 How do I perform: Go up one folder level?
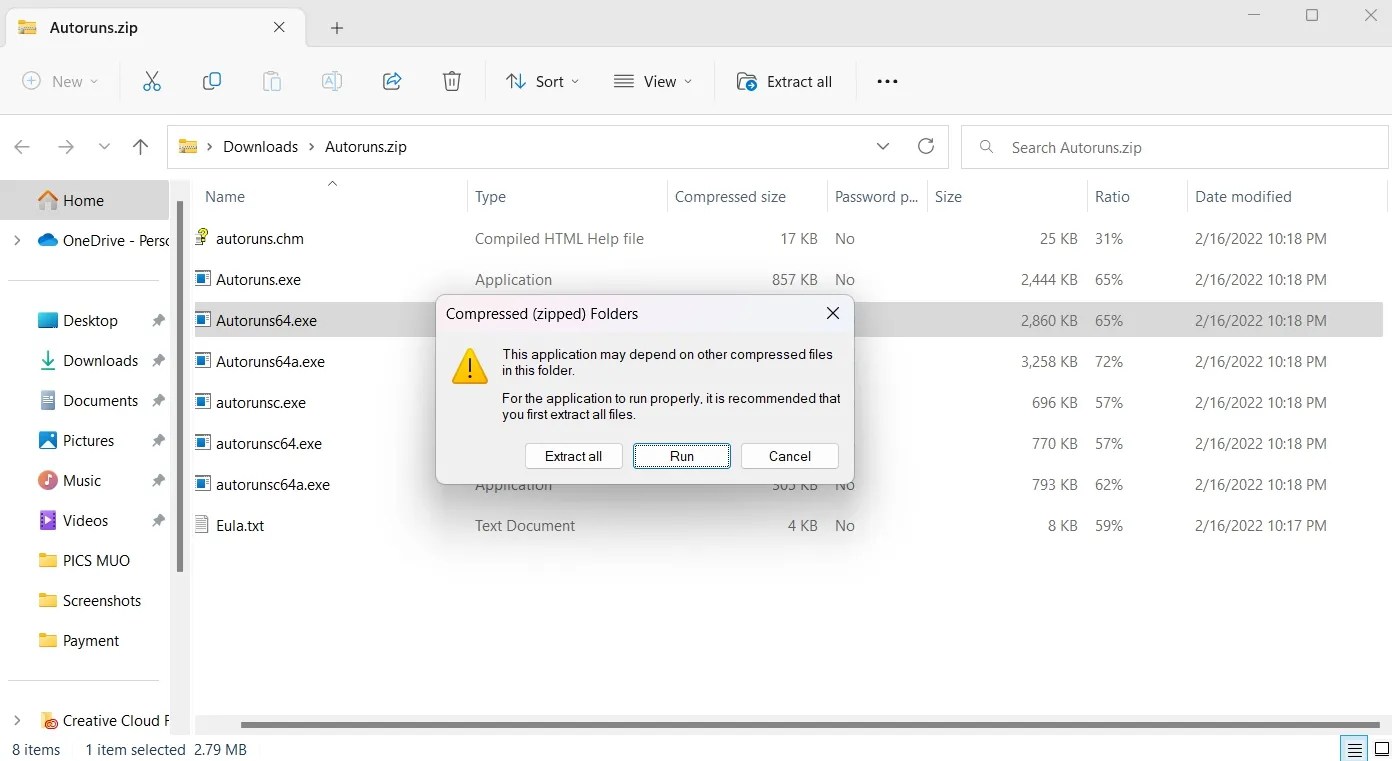[140, 146]
